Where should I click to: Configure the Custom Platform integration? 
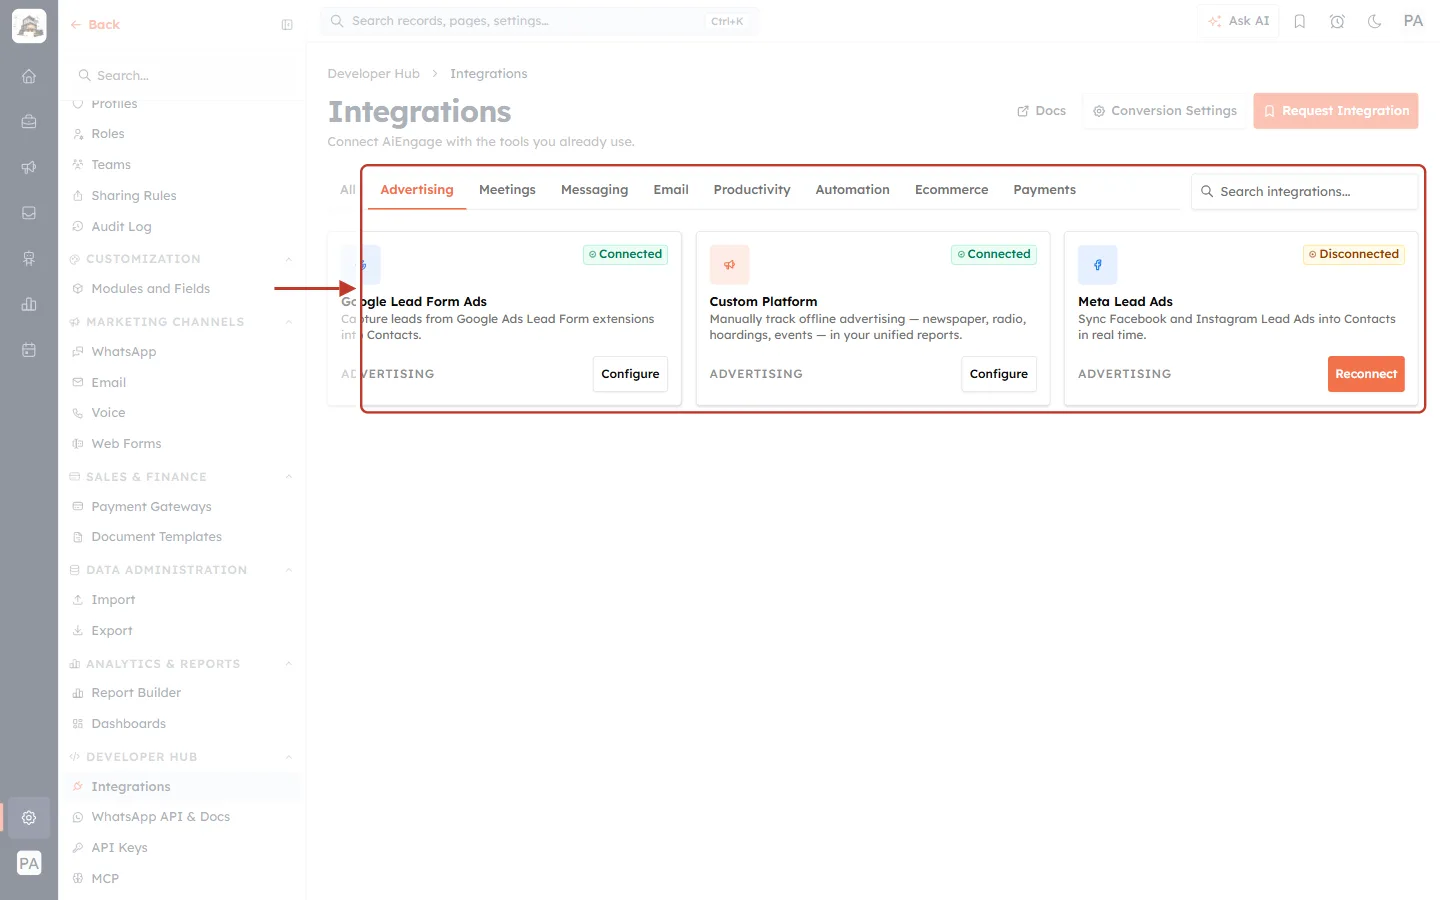point(998,374)
